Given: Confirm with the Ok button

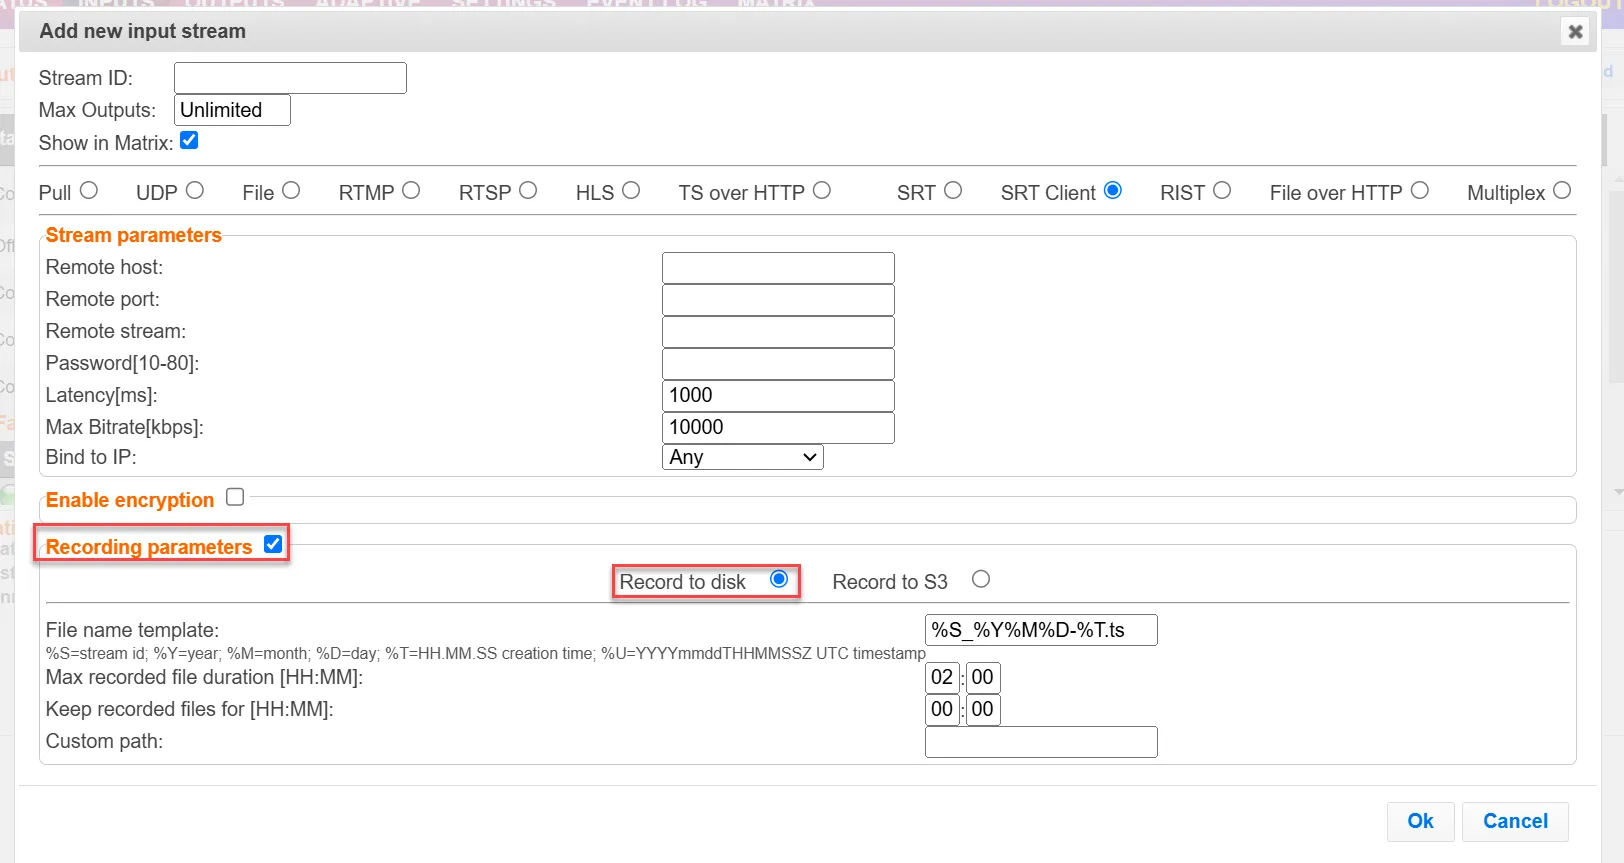Looking at the screenshot, I should click(1420, 821).
